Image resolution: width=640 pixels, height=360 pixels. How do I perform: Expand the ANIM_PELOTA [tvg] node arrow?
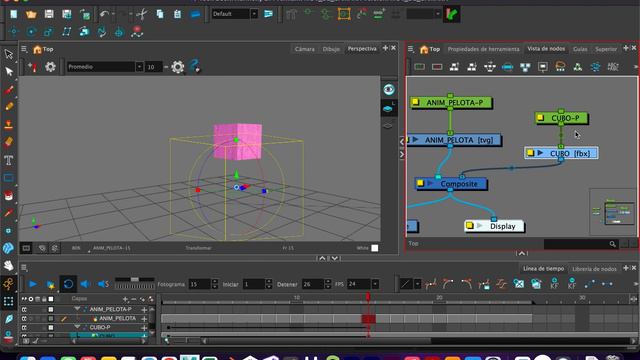pyautogui.click(x=416, y=140)
